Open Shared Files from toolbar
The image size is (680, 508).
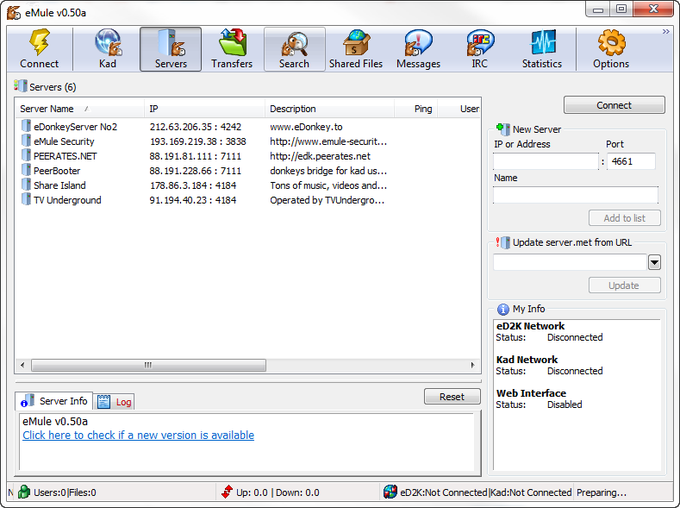(356, 49)
